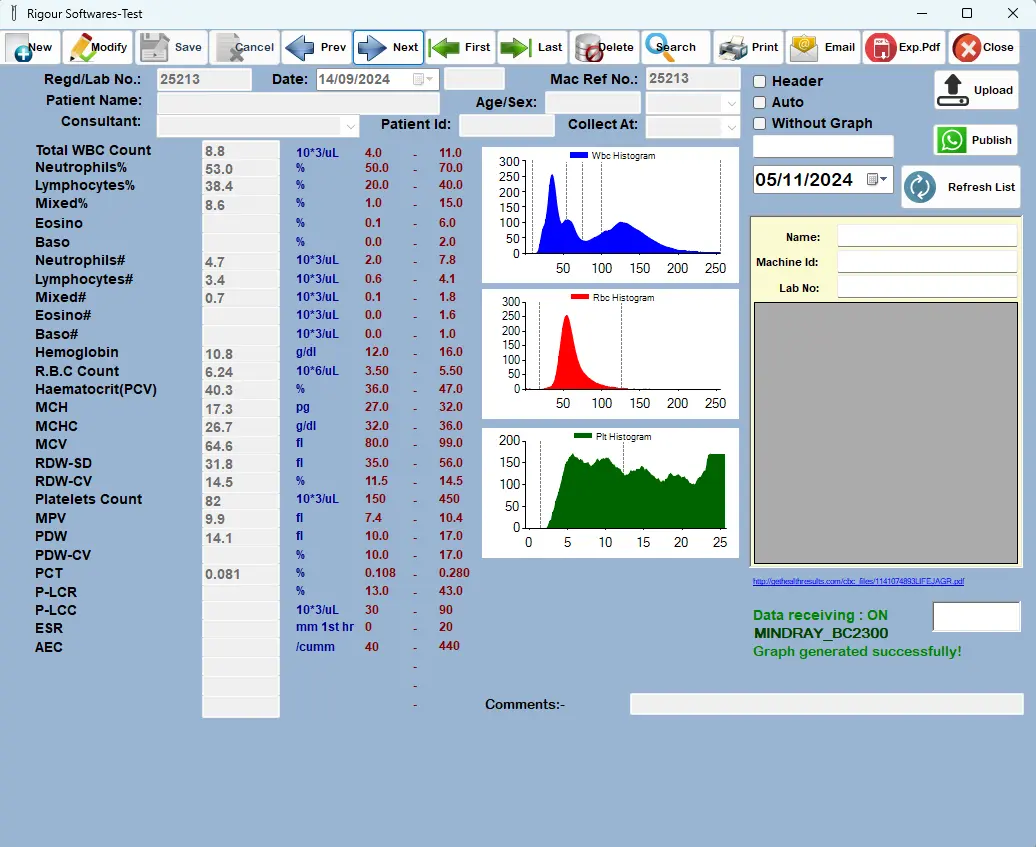This screenshot has width=1036, height=847.
Task: Check the Without Graph option
Action: tap(760, 123)
